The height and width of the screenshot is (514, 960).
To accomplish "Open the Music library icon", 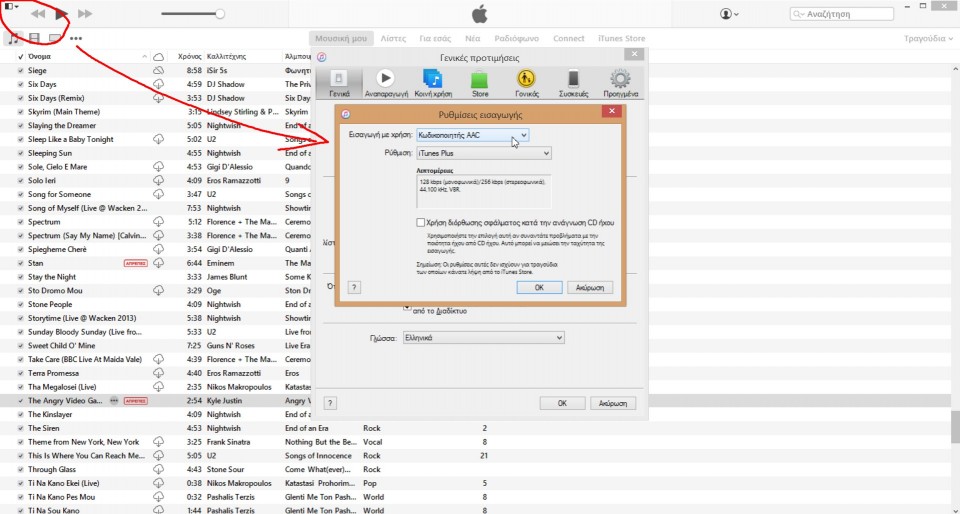I will coord(13,39).
